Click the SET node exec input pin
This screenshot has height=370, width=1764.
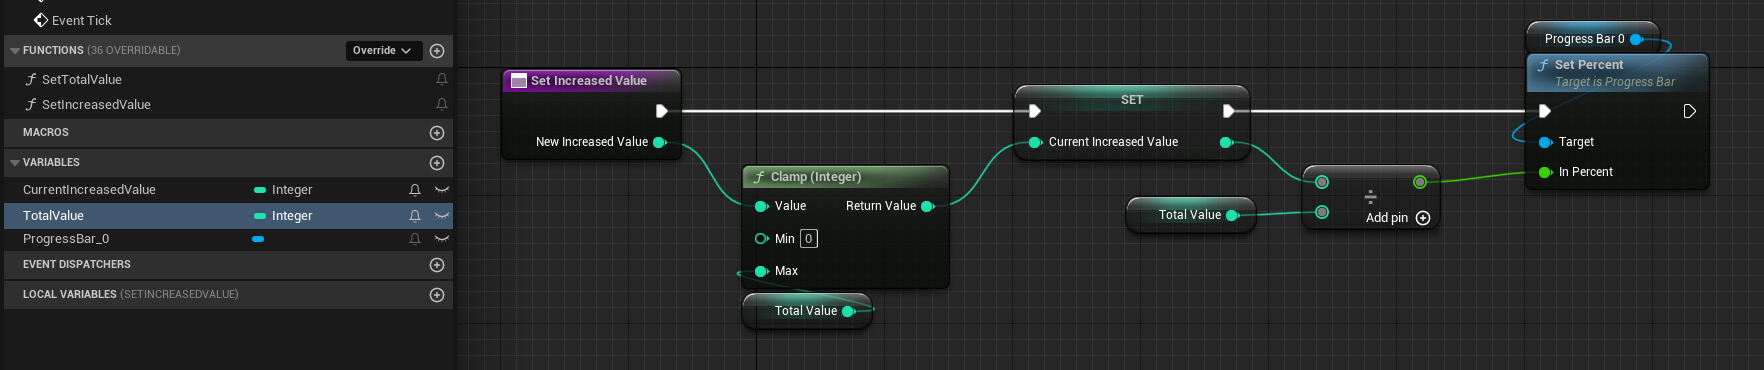tap(1034, 111)
